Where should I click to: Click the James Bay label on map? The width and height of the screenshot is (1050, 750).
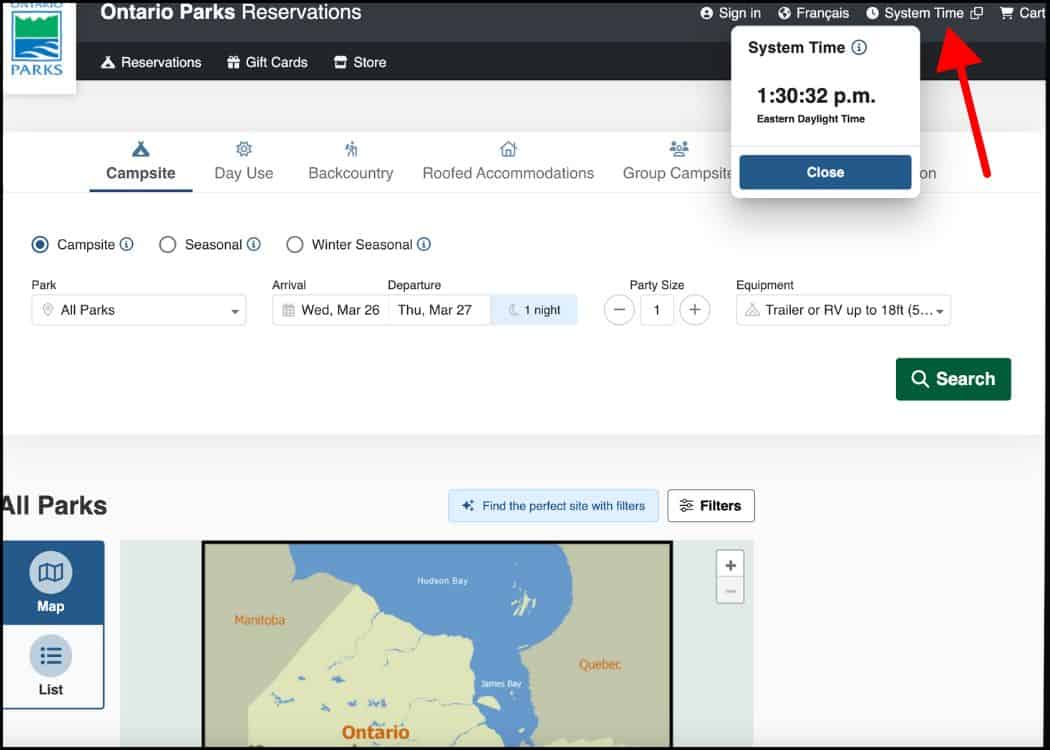coord(501,684)
